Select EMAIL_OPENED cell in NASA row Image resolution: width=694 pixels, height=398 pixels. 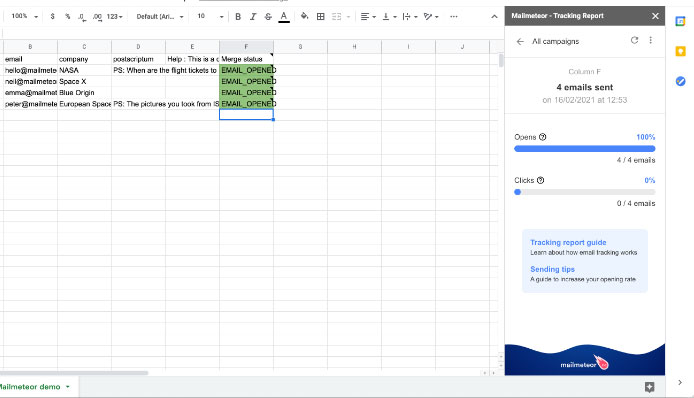246,70
